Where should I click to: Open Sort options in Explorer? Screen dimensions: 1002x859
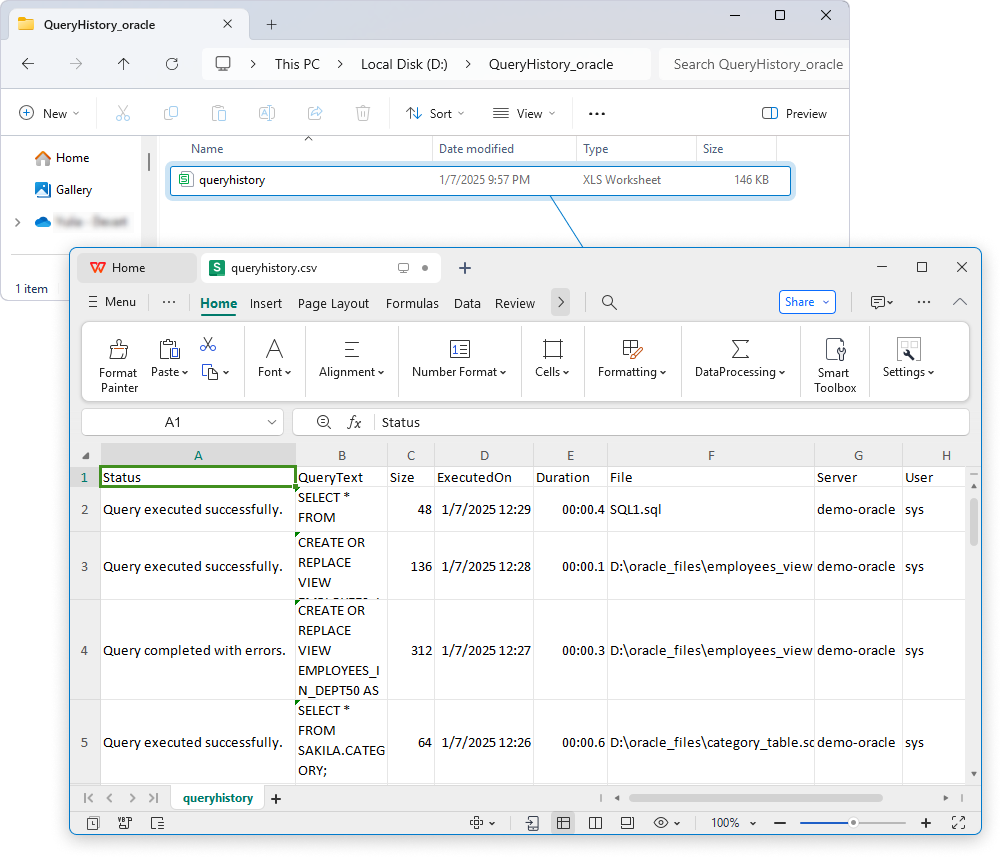click(435, 113)
